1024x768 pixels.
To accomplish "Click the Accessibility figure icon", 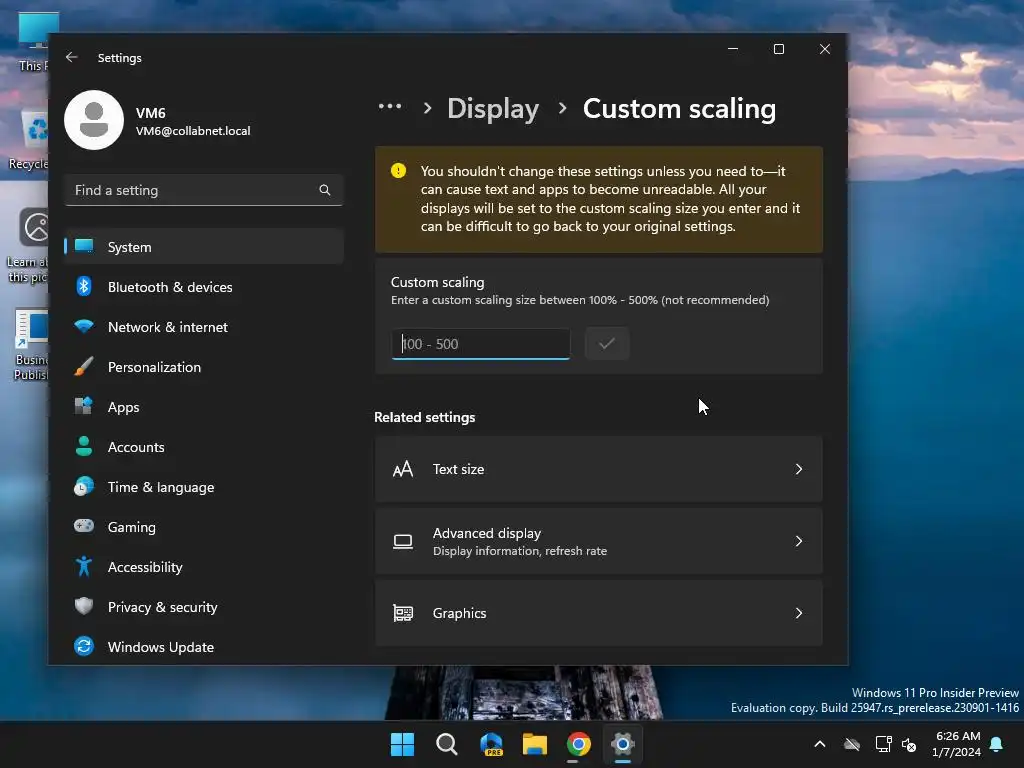I will (x=84, y=566).
